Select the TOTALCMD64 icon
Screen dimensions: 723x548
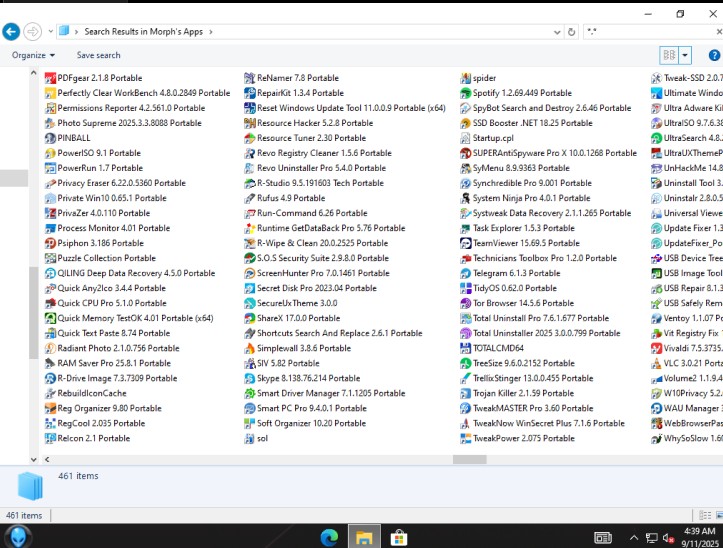(x=465, y=348)
